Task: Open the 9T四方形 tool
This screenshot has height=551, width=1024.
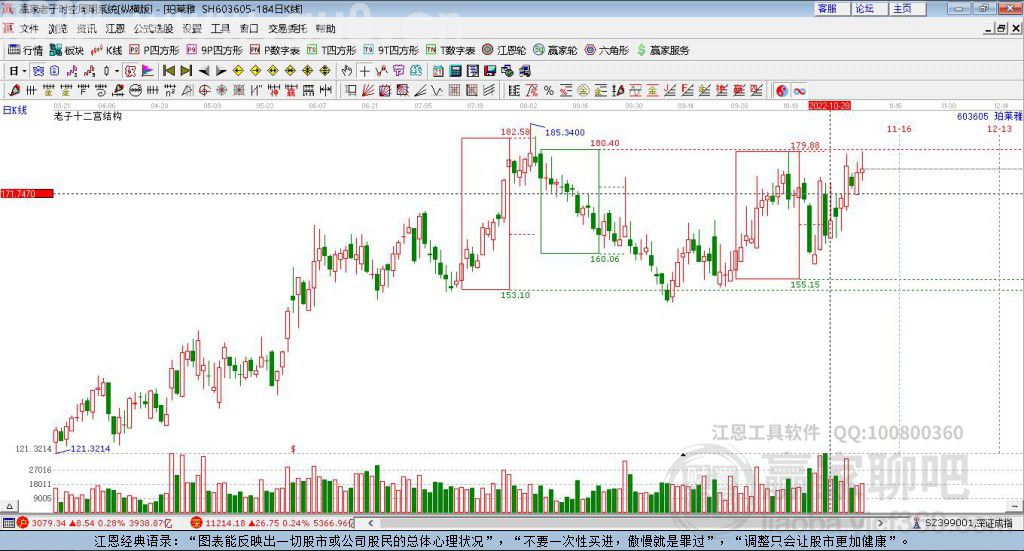Action: point(391,50)
